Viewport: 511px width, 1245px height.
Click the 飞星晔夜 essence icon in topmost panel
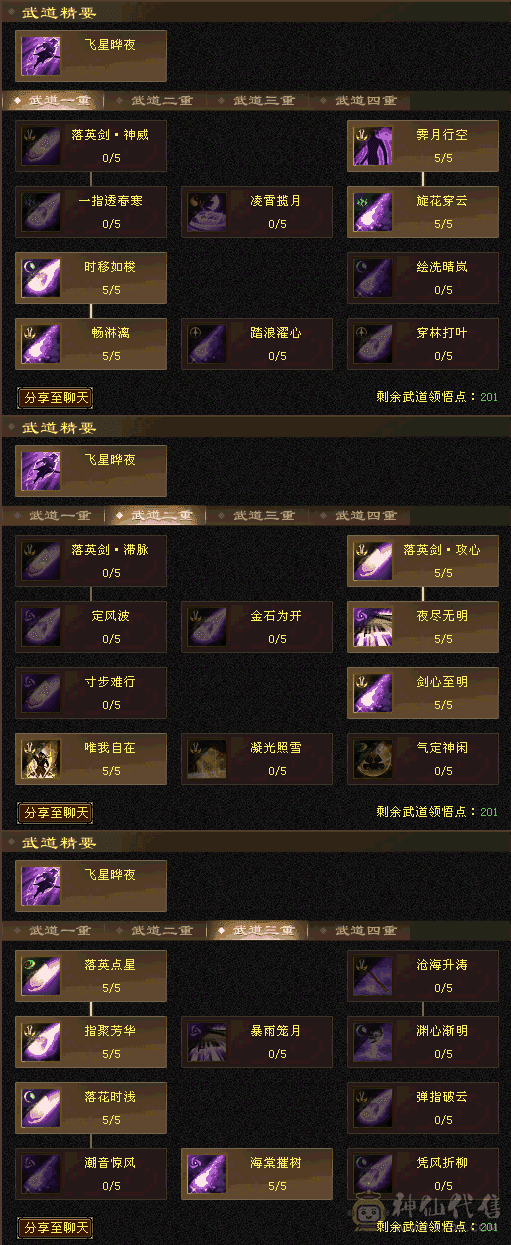click(40, 55)
